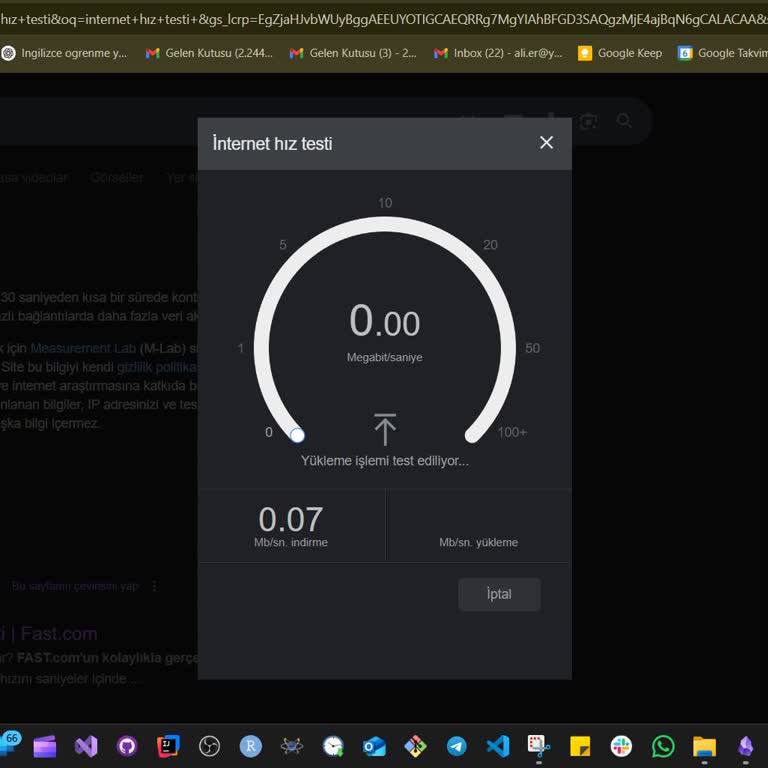Open the clock with green arrow app
This screenshot has width=768, height=768.
coord(334,746)
